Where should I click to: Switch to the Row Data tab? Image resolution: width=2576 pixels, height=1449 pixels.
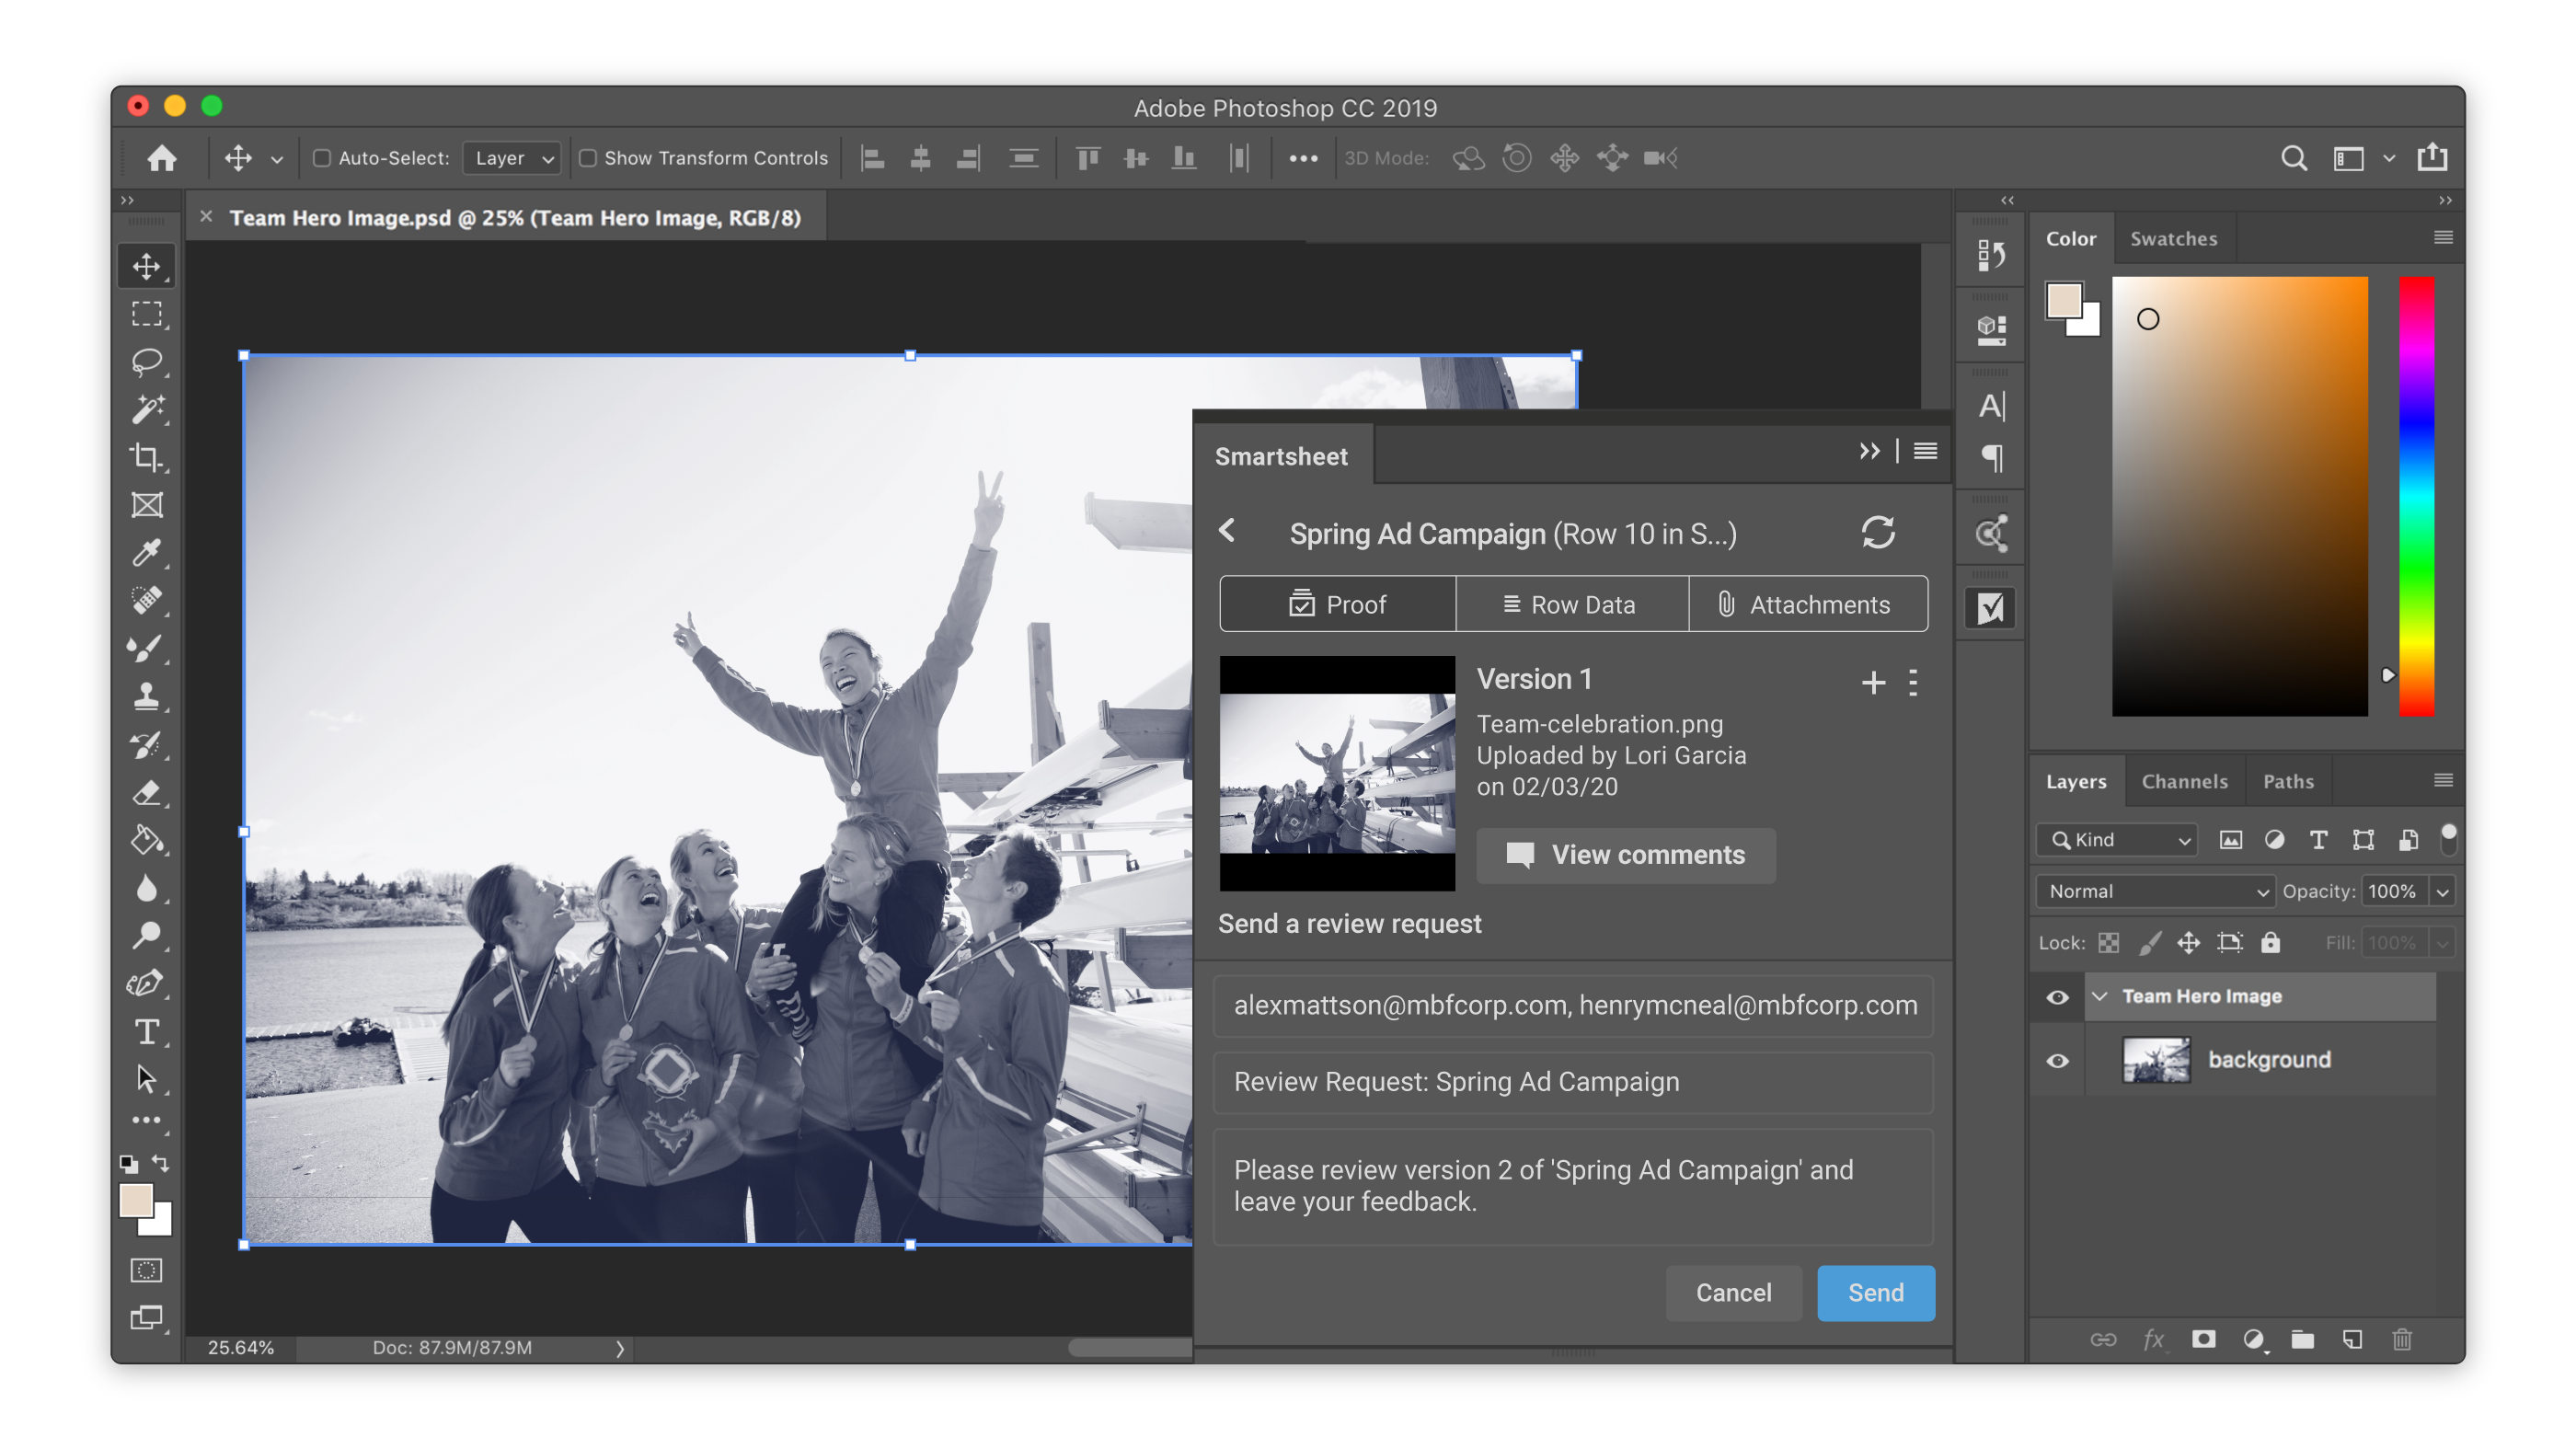pos(1571,604)
